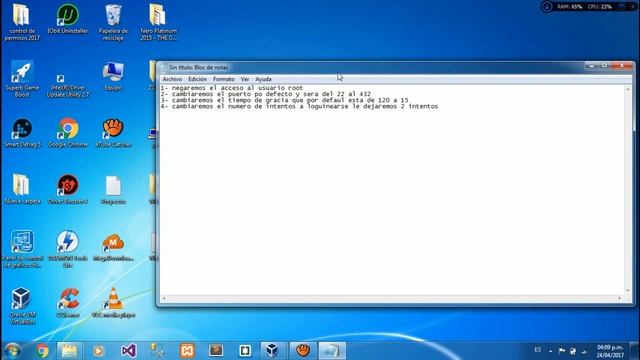The height and width of the screenshot is (360, 640).
Task: Launch DAEMON Tools Lite shortcut
Action: (68, 249)
